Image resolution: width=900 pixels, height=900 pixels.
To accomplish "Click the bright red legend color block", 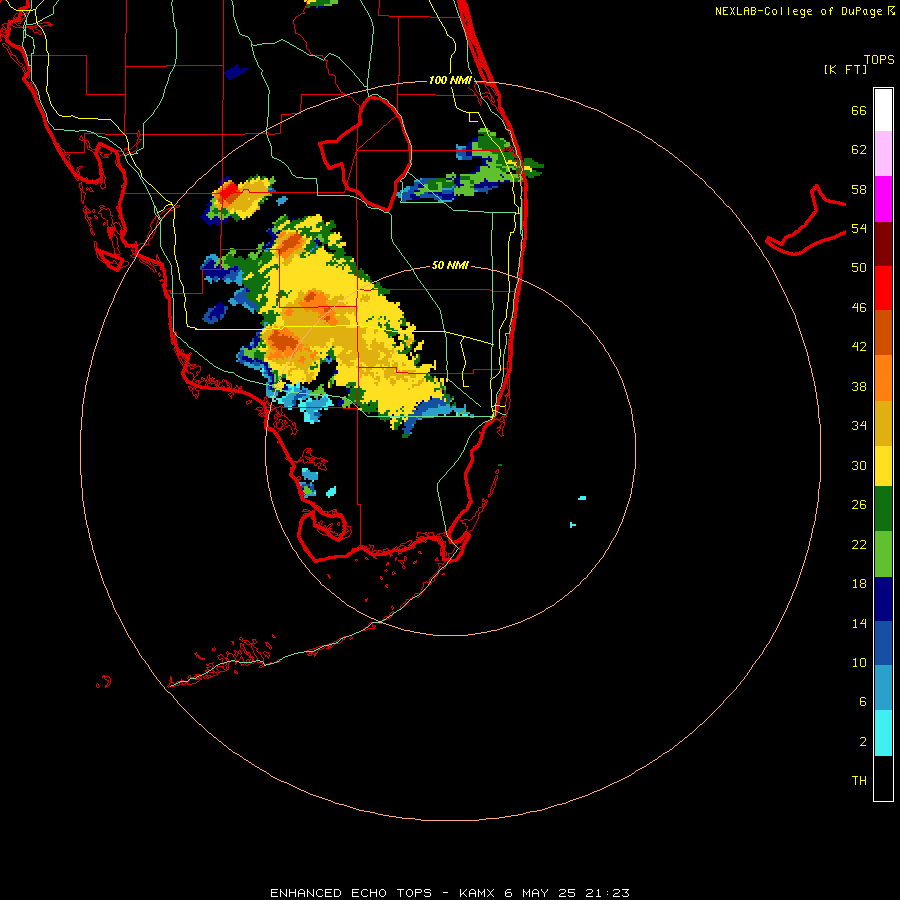I will click(x=883, y=288).
